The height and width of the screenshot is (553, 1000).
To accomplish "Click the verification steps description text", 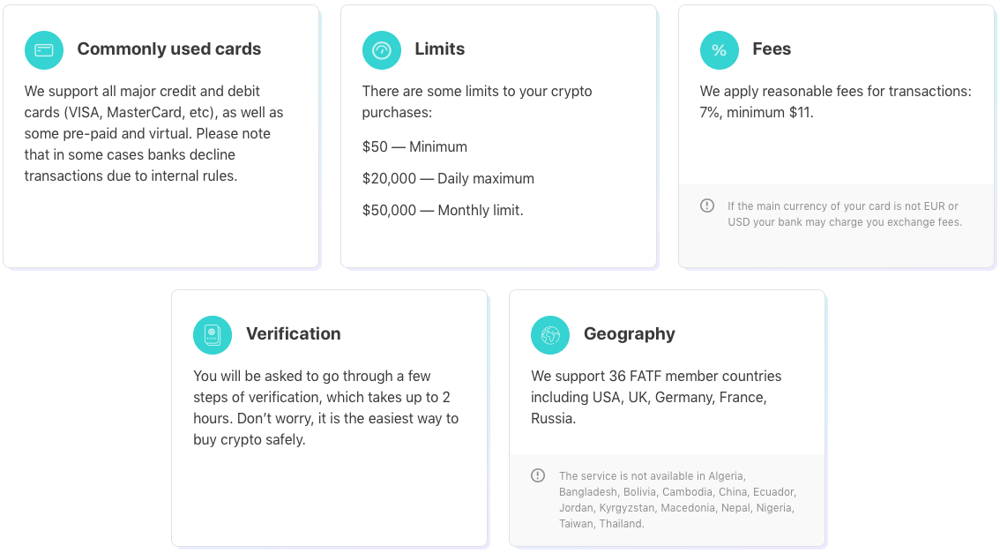I will (x=326, y=408).
